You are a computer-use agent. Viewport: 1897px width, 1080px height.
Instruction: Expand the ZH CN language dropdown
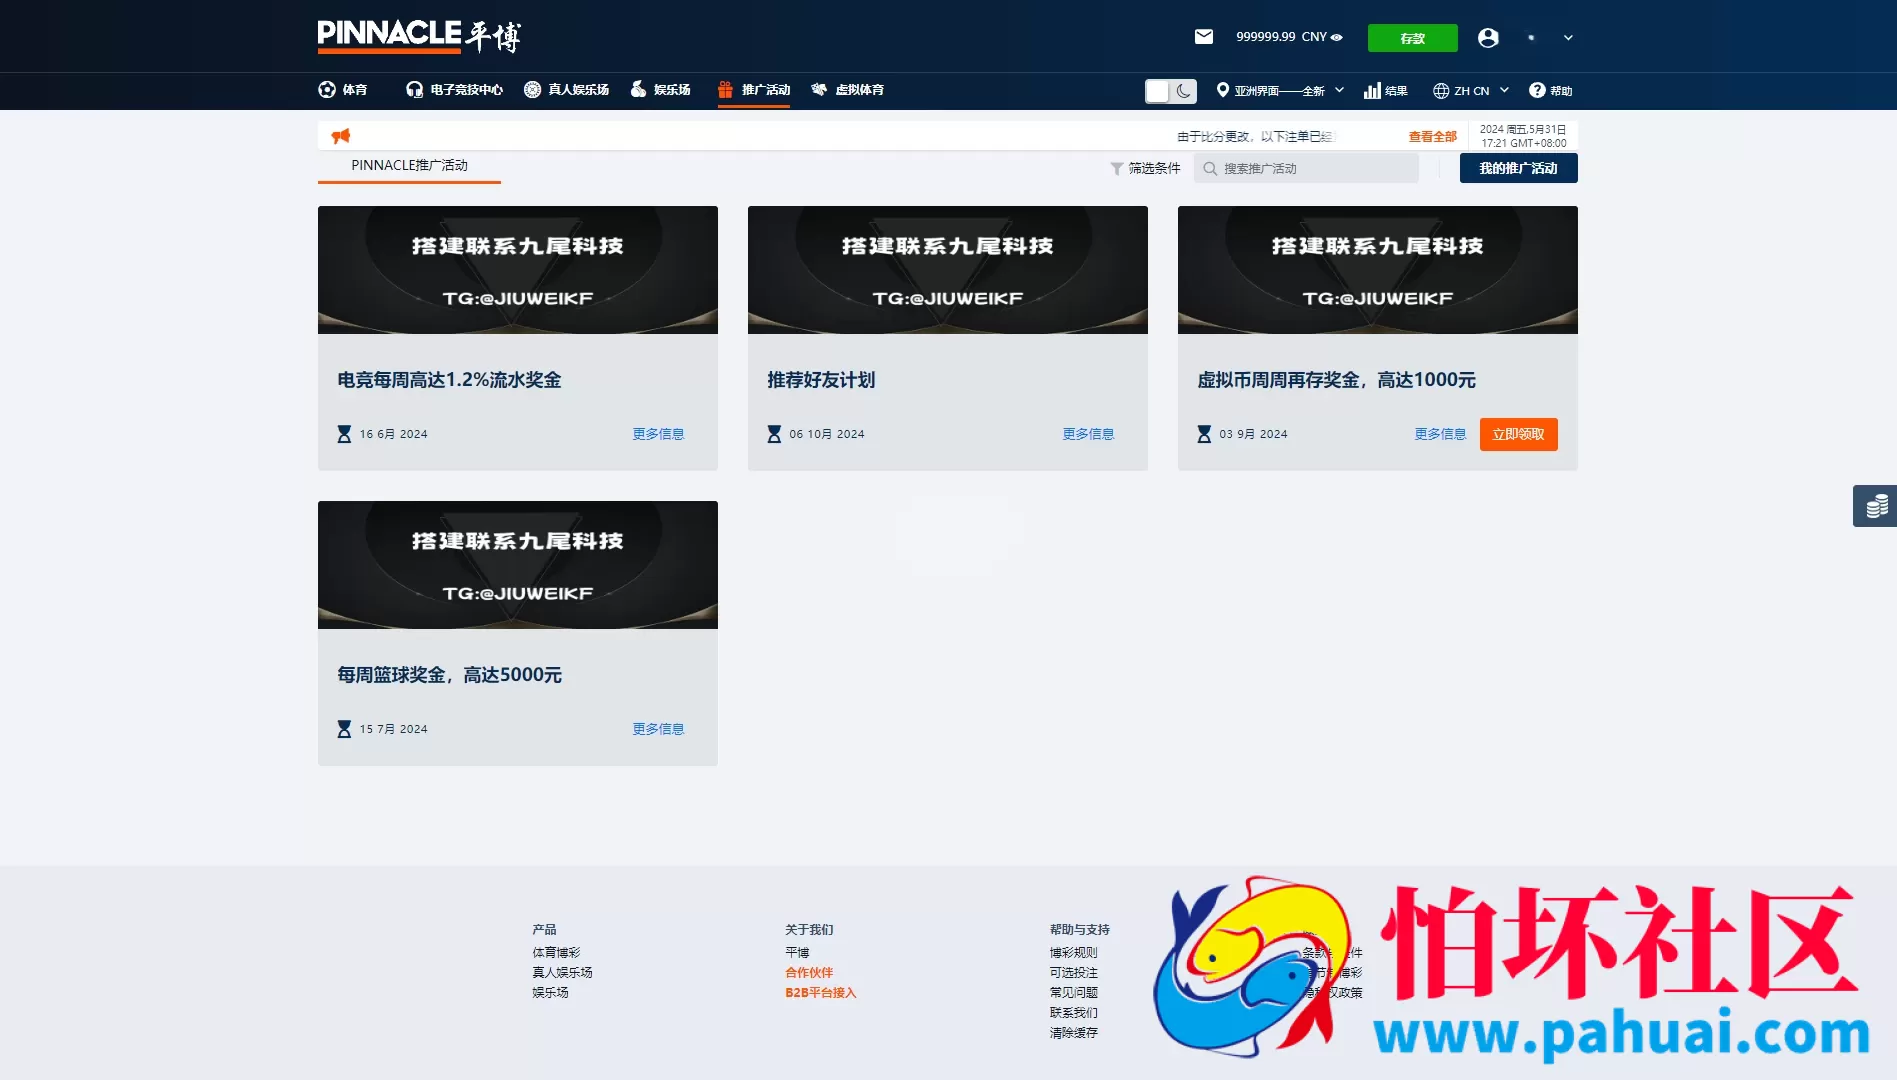(x=1471, y=91)
